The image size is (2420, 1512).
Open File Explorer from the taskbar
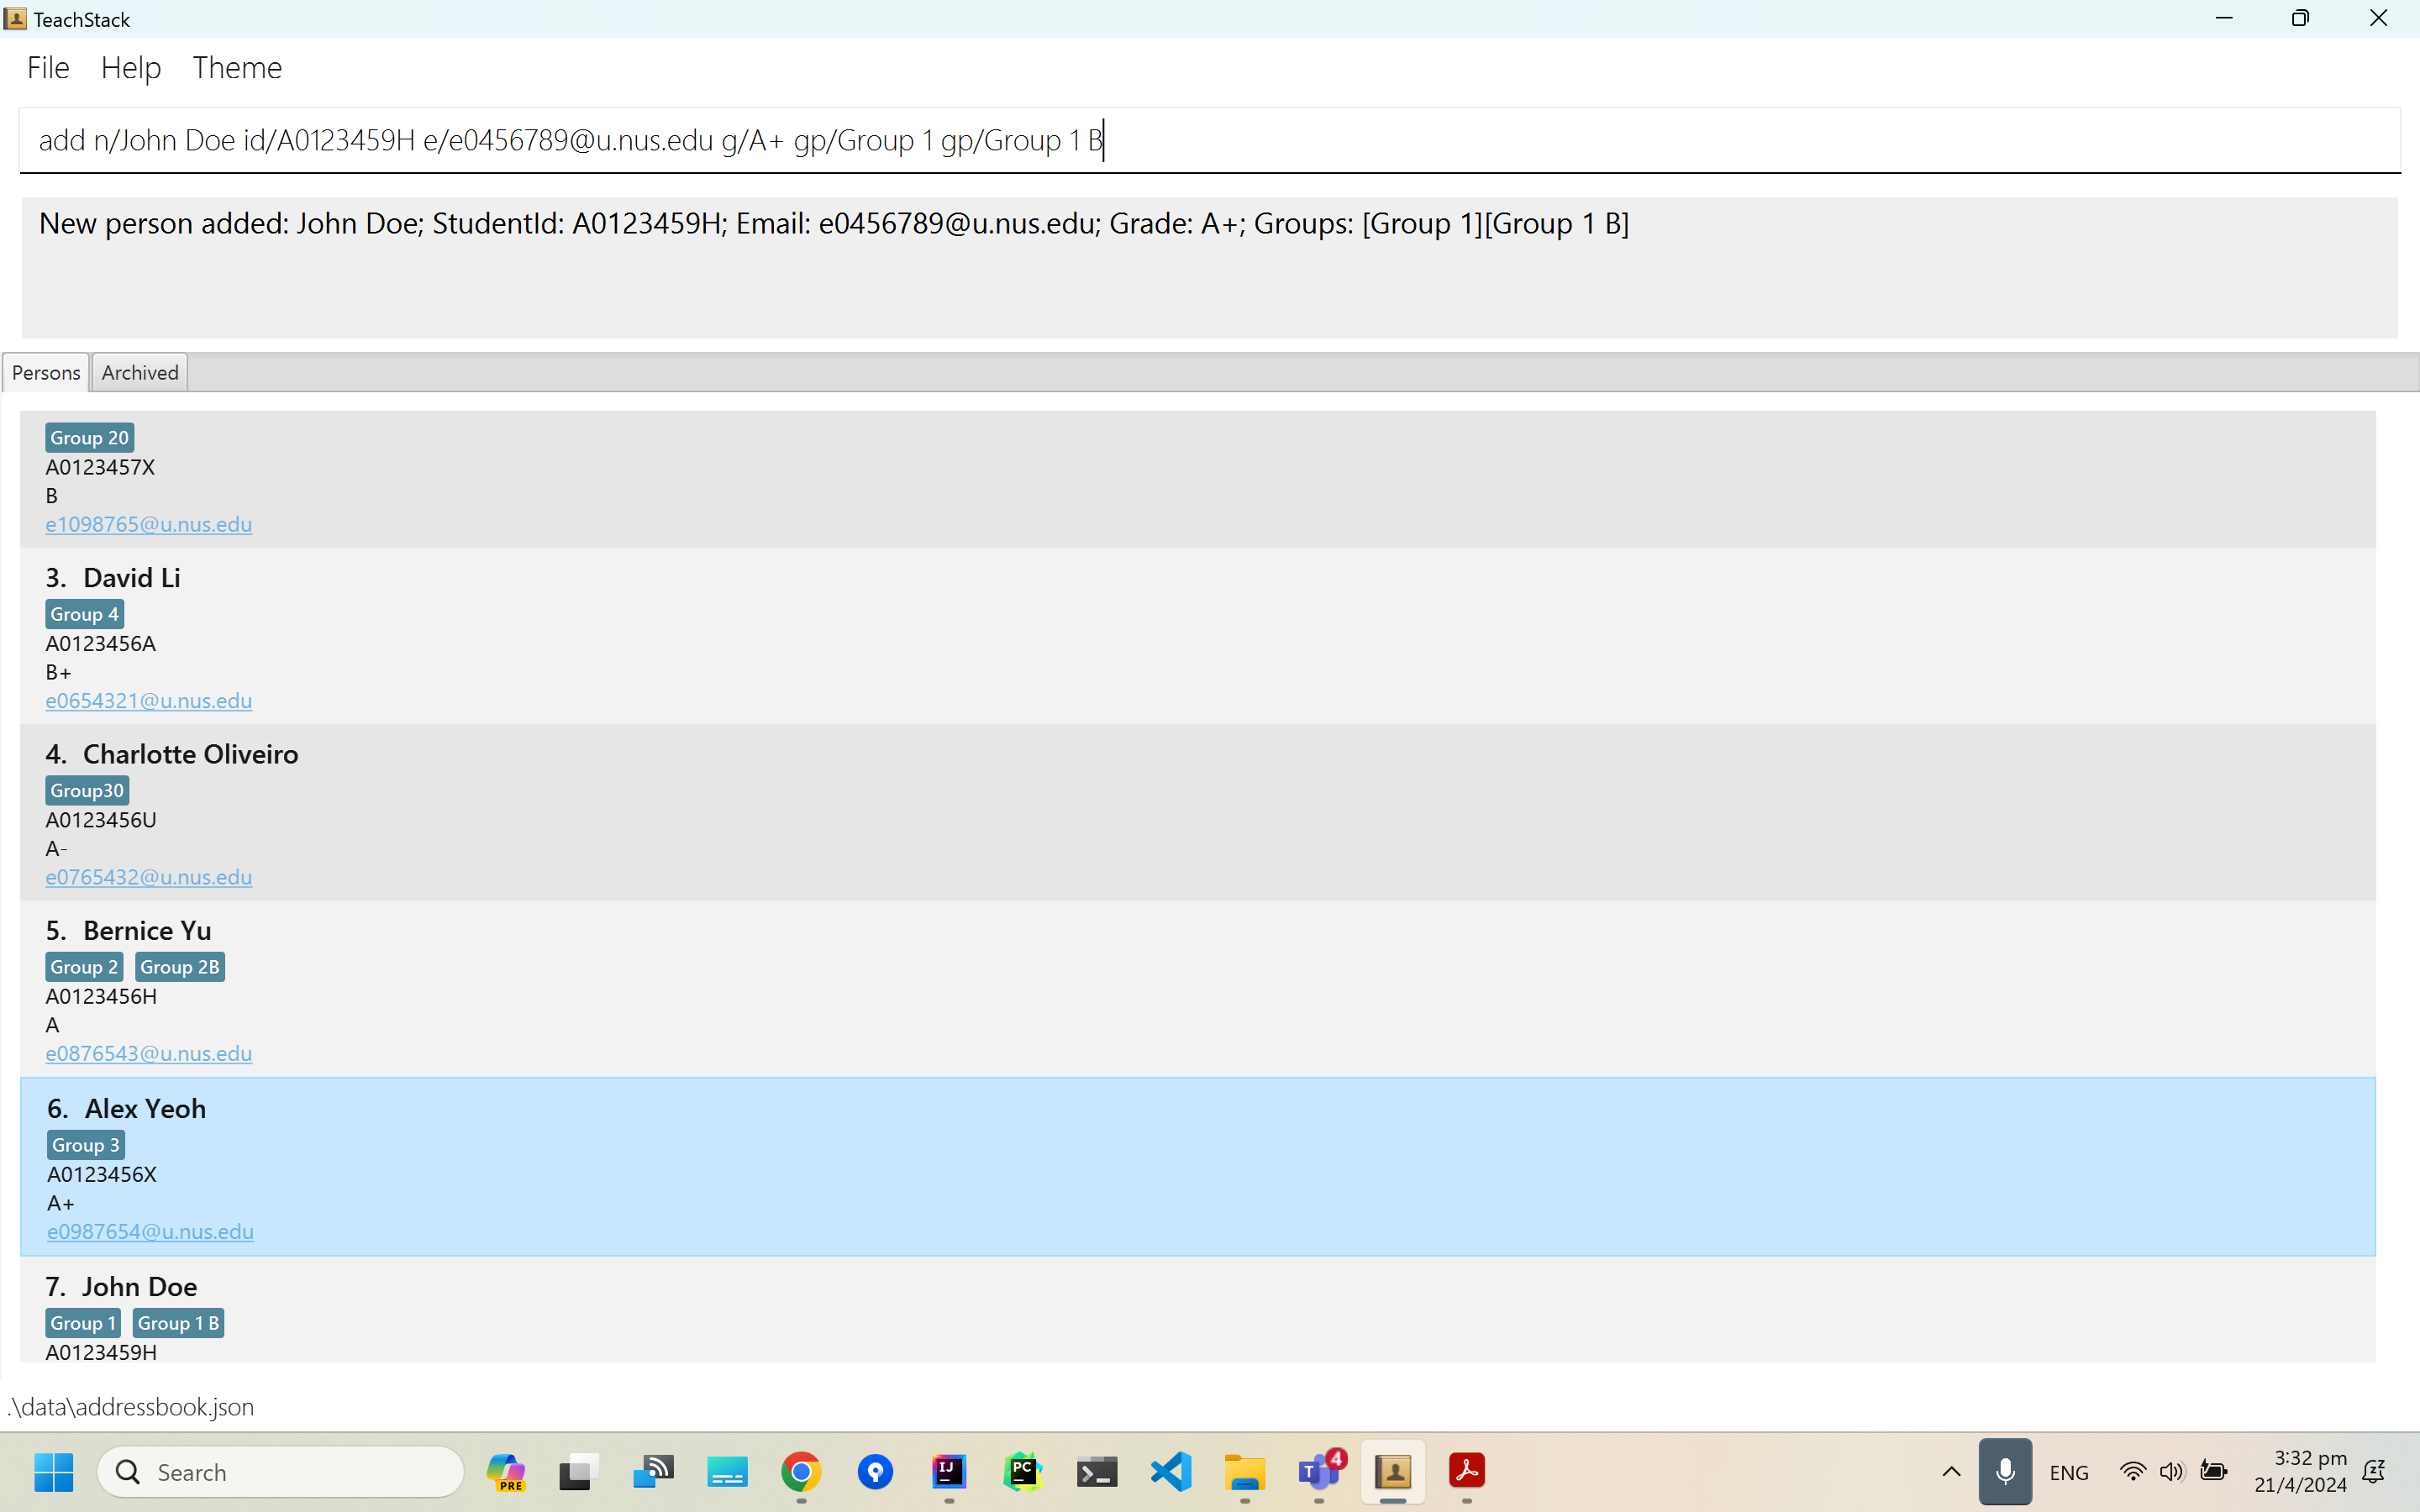[1245, 1471]
